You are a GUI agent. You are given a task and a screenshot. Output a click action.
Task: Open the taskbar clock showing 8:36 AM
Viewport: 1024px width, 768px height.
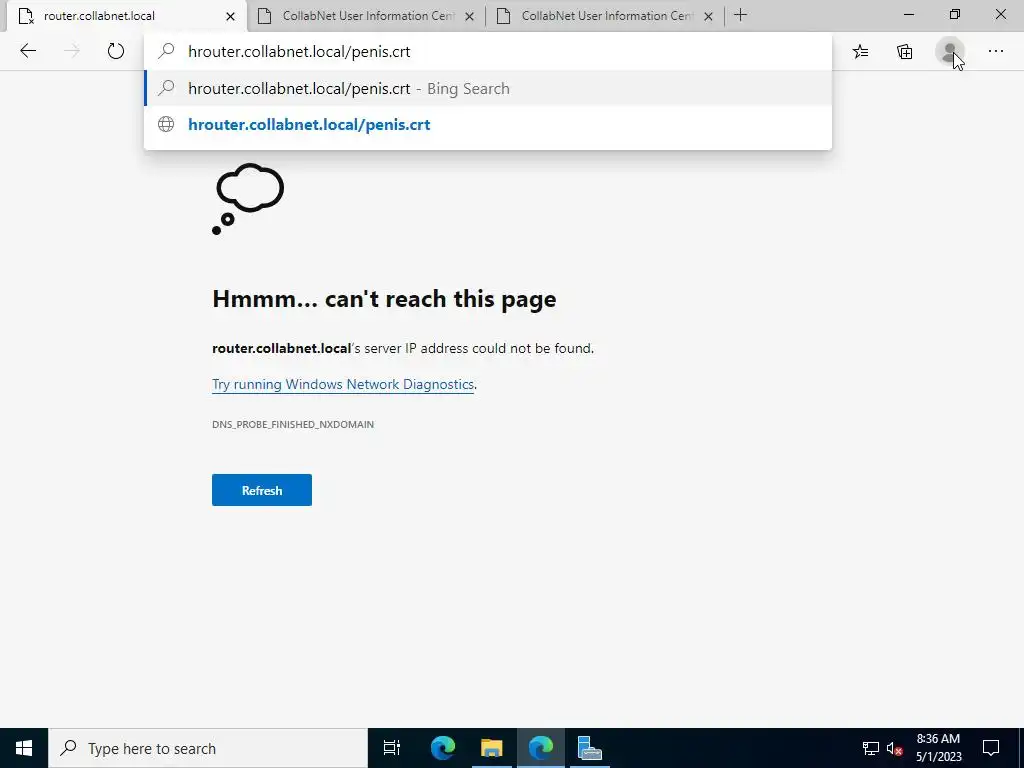coord(938,748)
